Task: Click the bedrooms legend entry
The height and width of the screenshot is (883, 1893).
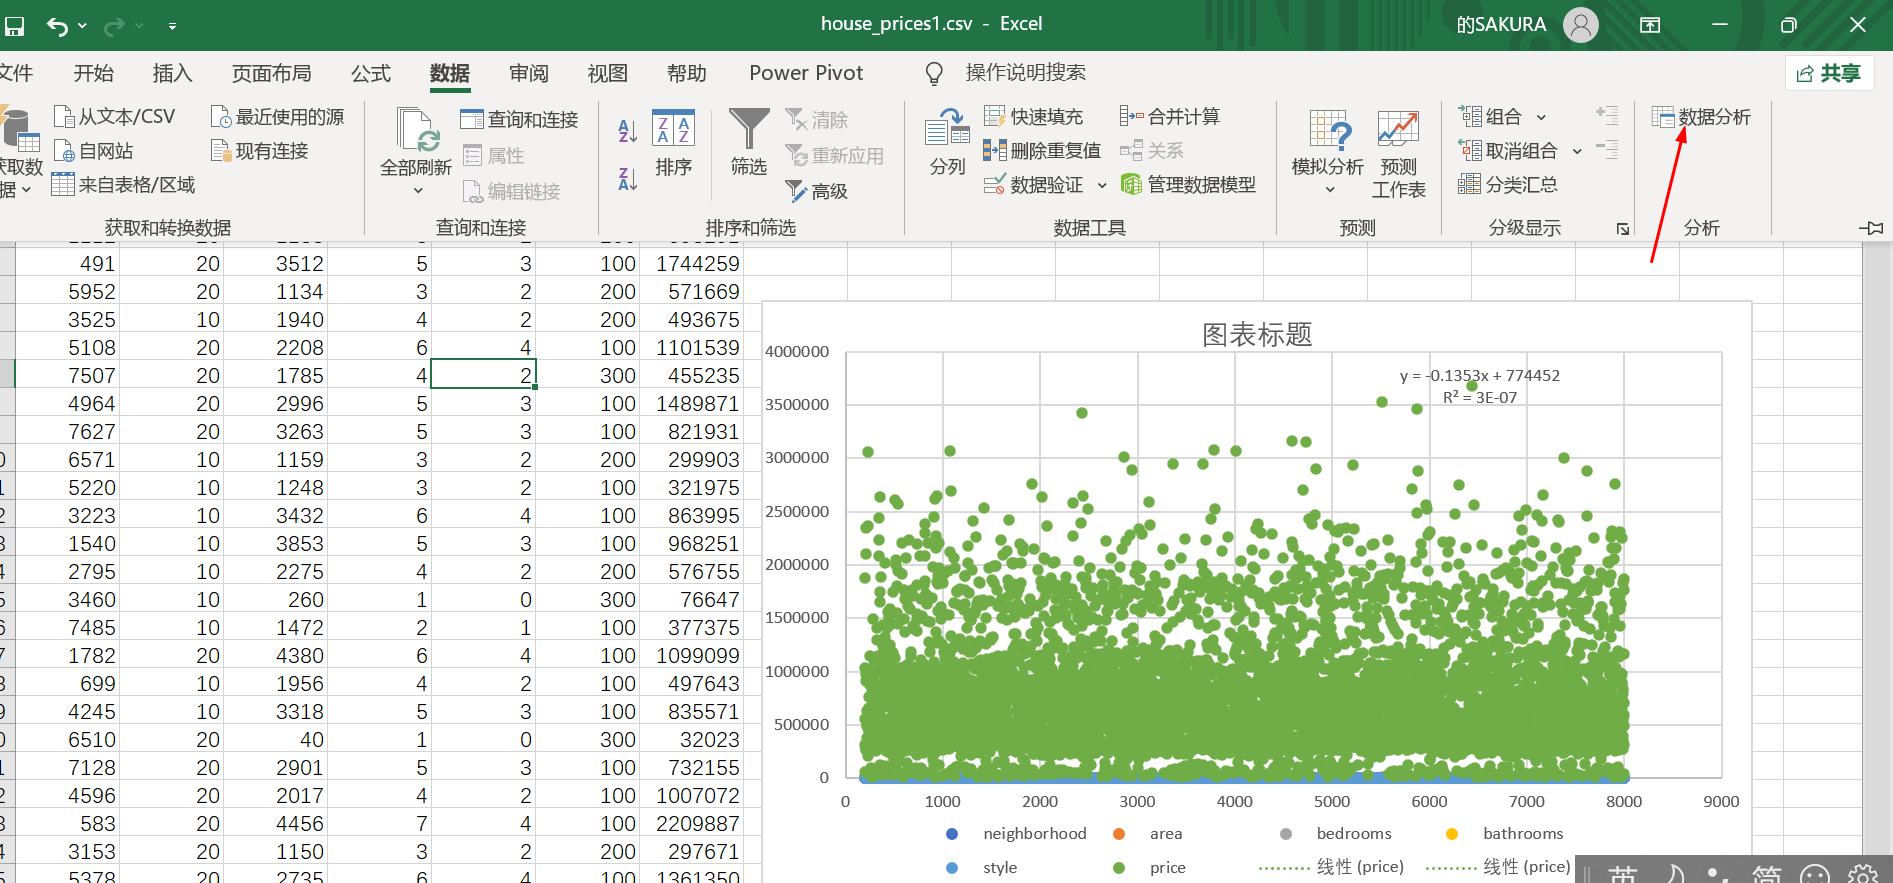Action: click(x=1336, y=834)
